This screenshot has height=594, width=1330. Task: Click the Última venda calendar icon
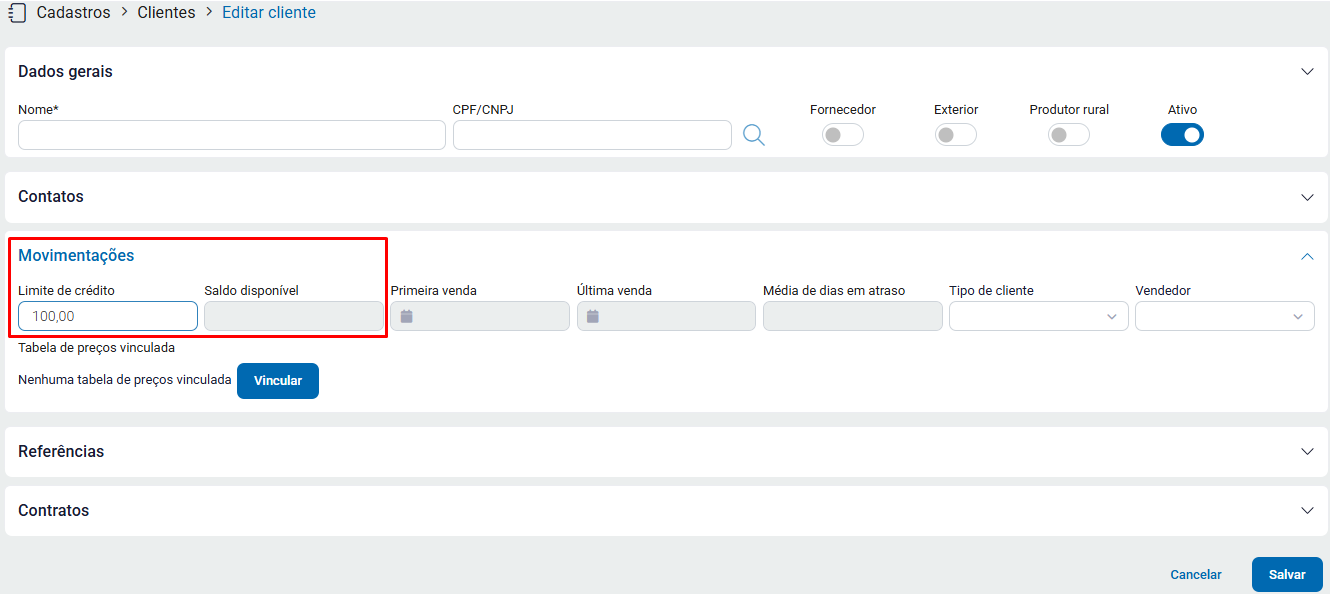[x=593, y=316]
